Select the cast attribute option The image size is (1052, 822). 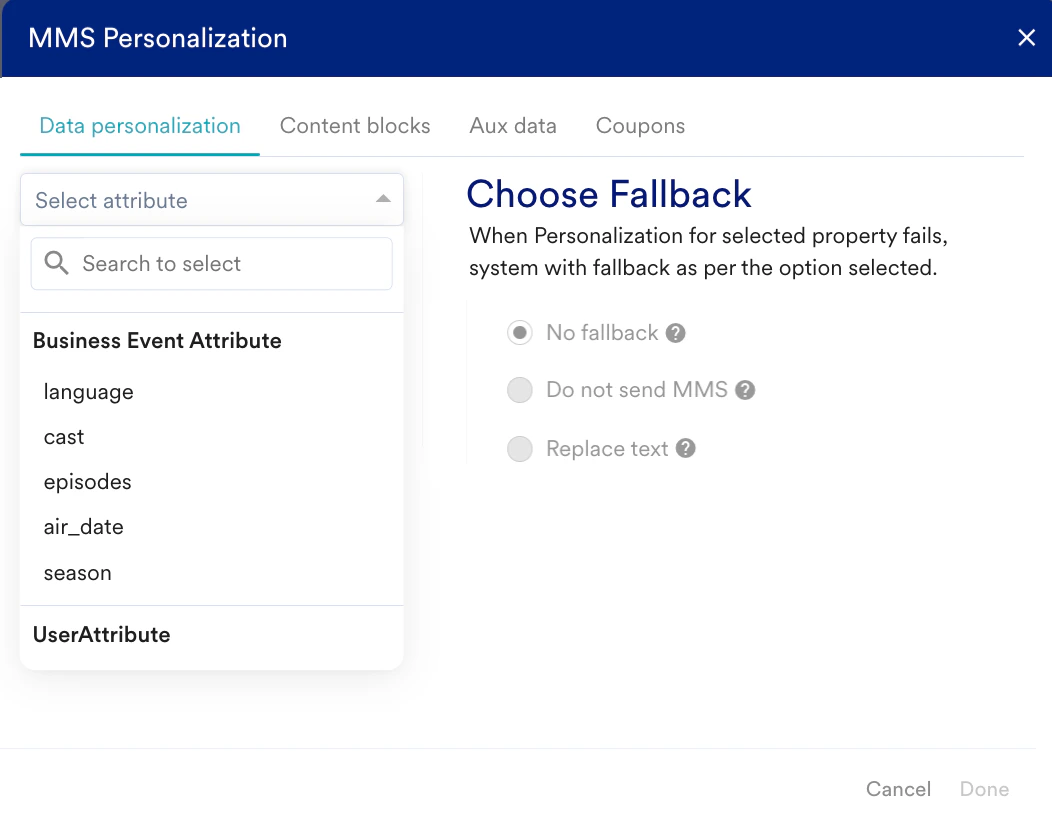(x=64, y=437)
